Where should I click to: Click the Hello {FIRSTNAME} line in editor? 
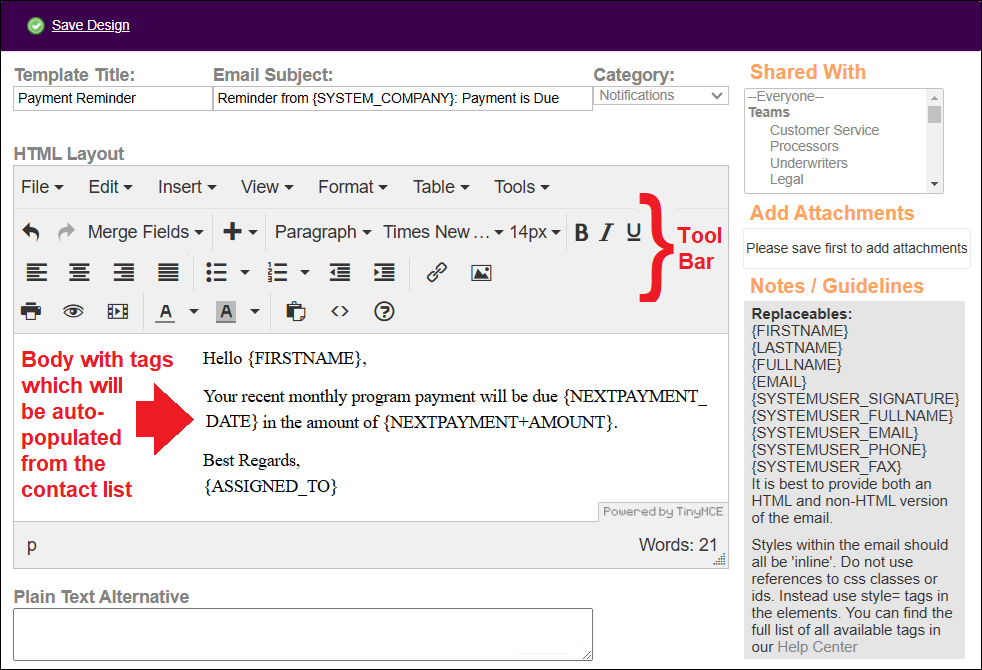pyautogui.click(x=284, y=358)
